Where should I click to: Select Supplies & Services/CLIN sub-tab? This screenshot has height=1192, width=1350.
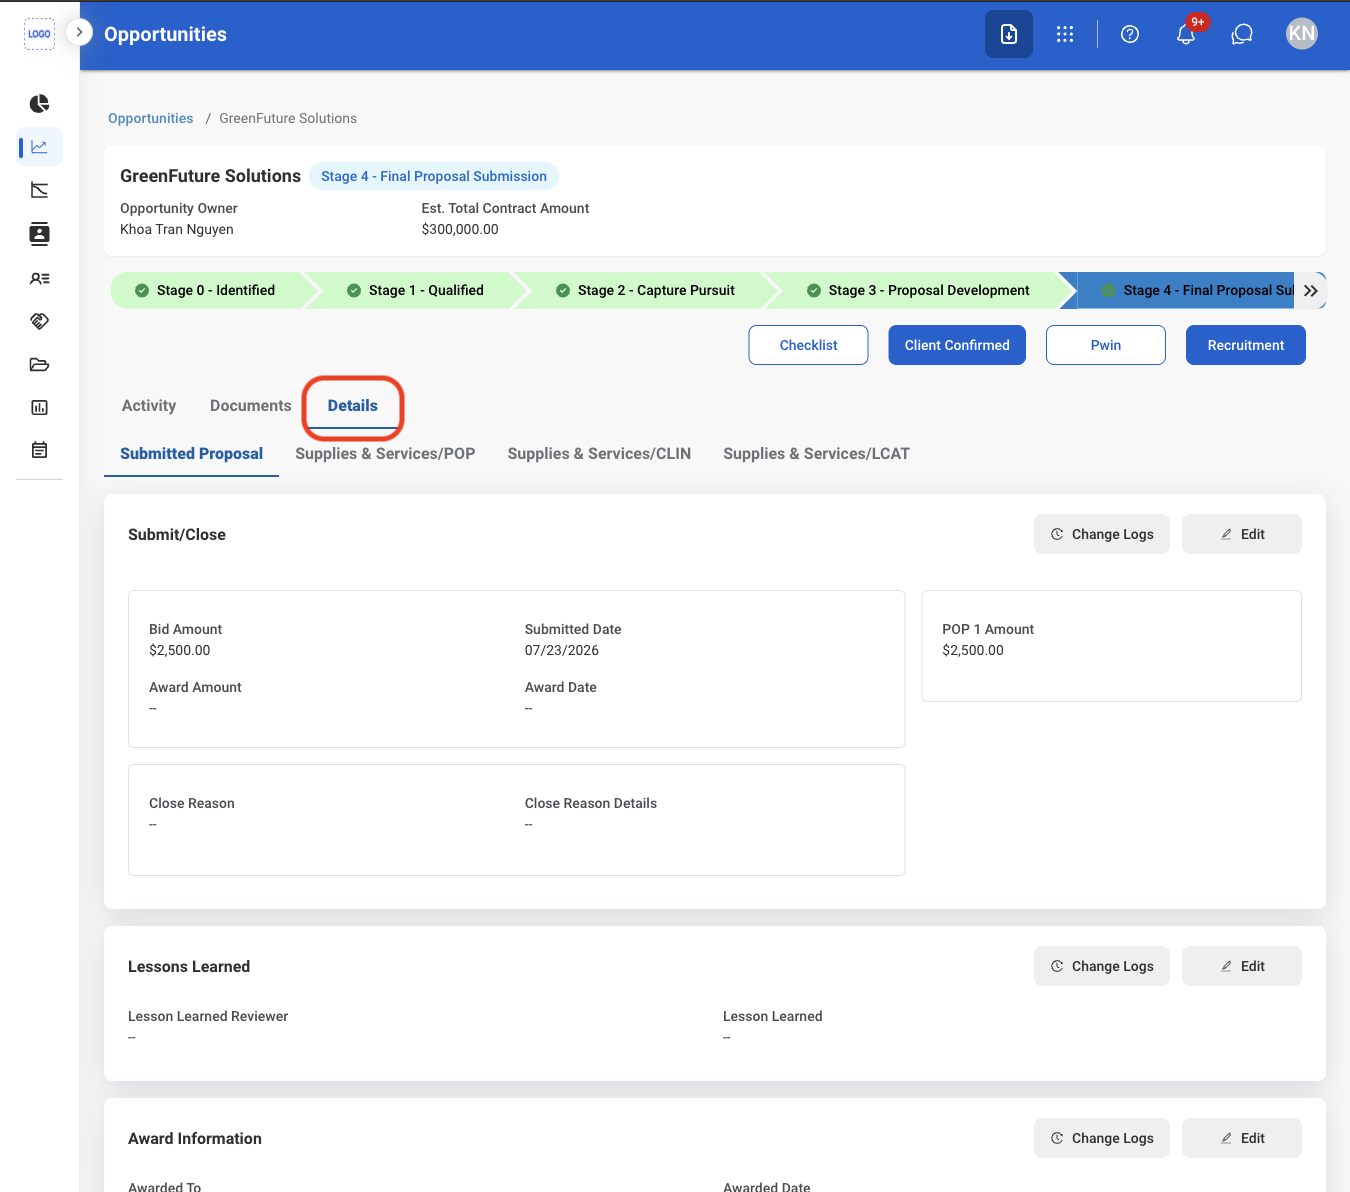pos(599,454)
